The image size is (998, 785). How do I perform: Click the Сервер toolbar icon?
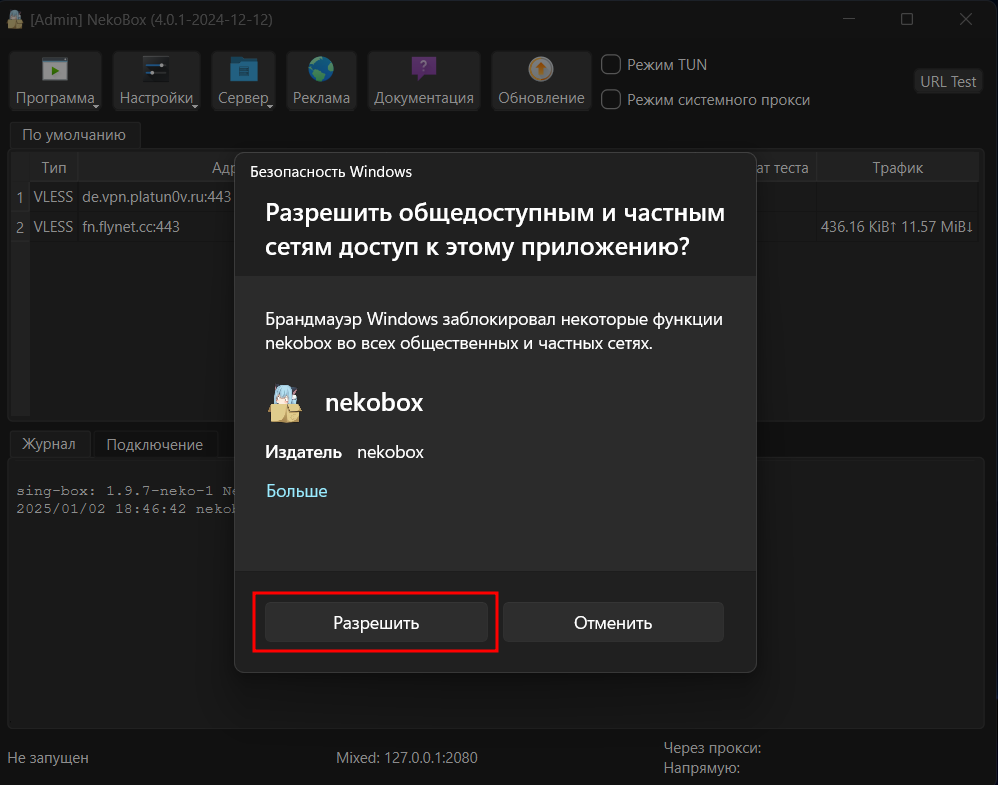[243, 69]
